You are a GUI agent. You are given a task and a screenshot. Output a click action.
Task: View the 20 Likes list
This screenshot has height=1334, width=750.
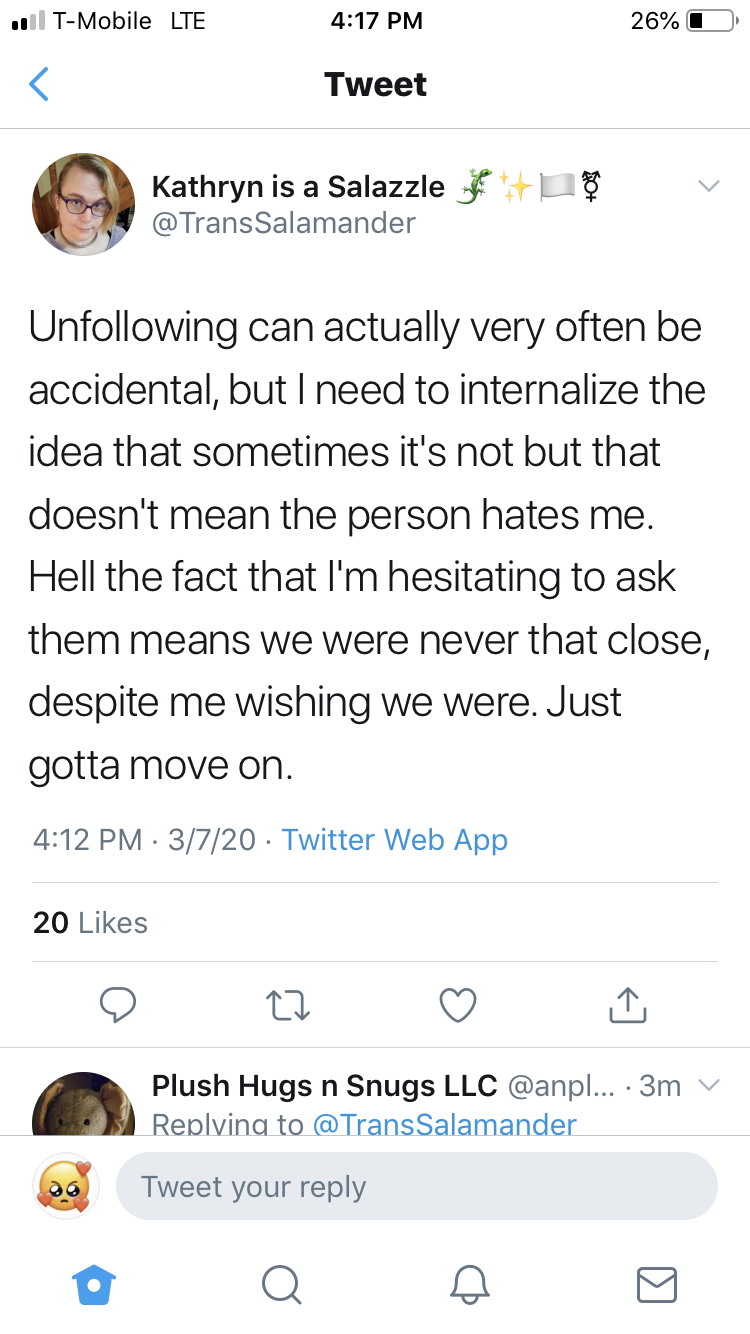[90, 922]
